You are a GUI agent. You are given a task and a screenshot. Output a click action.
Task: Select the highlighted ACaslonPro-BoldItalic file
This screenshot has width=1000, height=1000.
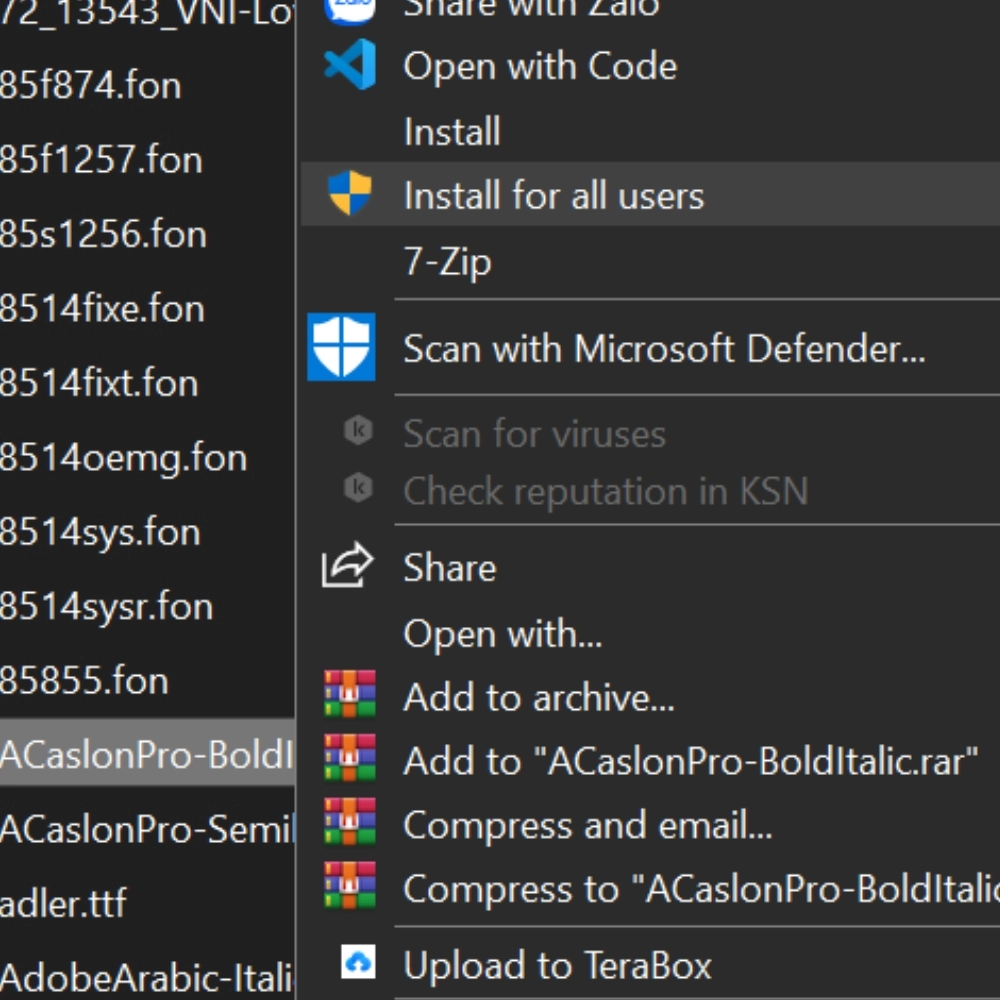147,753
